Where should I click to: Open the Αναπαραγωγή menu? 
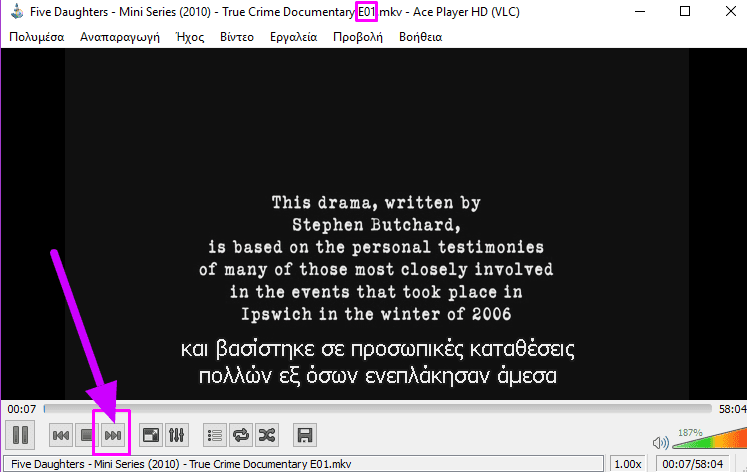(120, 37)
